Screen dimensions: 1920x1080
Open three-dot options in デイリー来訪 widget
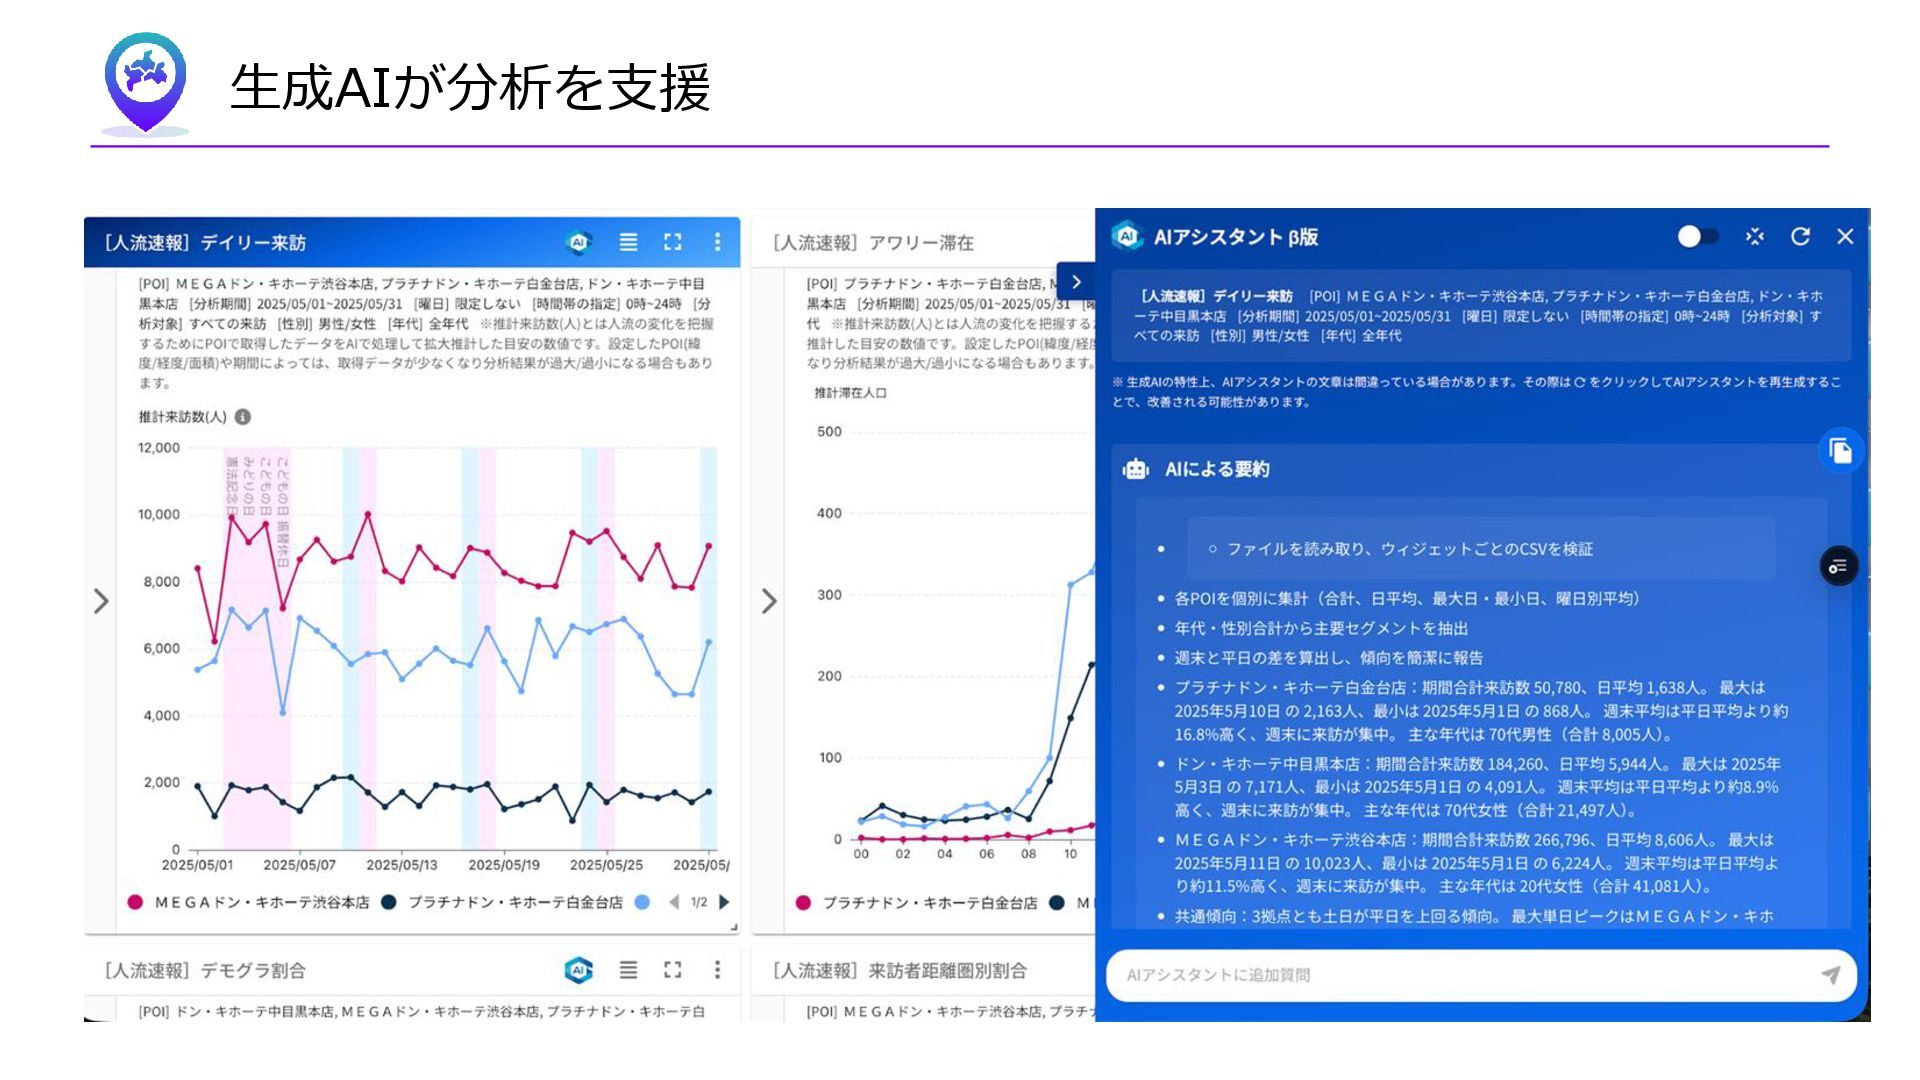pos(717,242)
